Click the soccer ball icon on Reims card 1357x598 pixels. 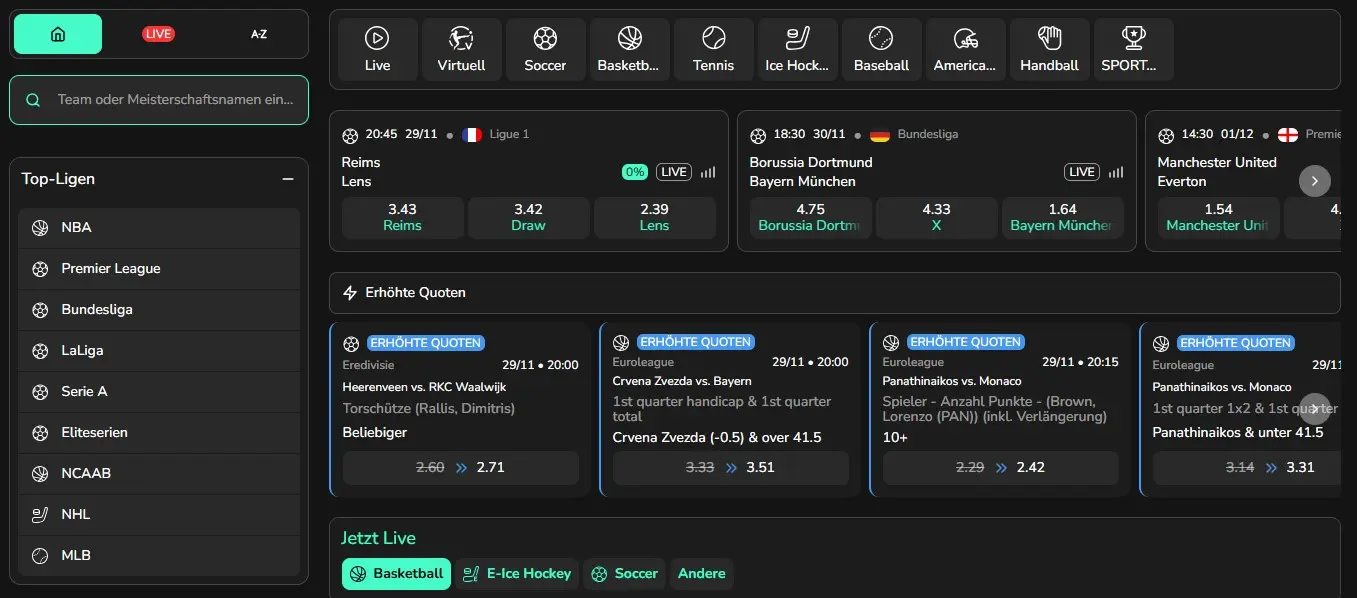coord(350,135)
